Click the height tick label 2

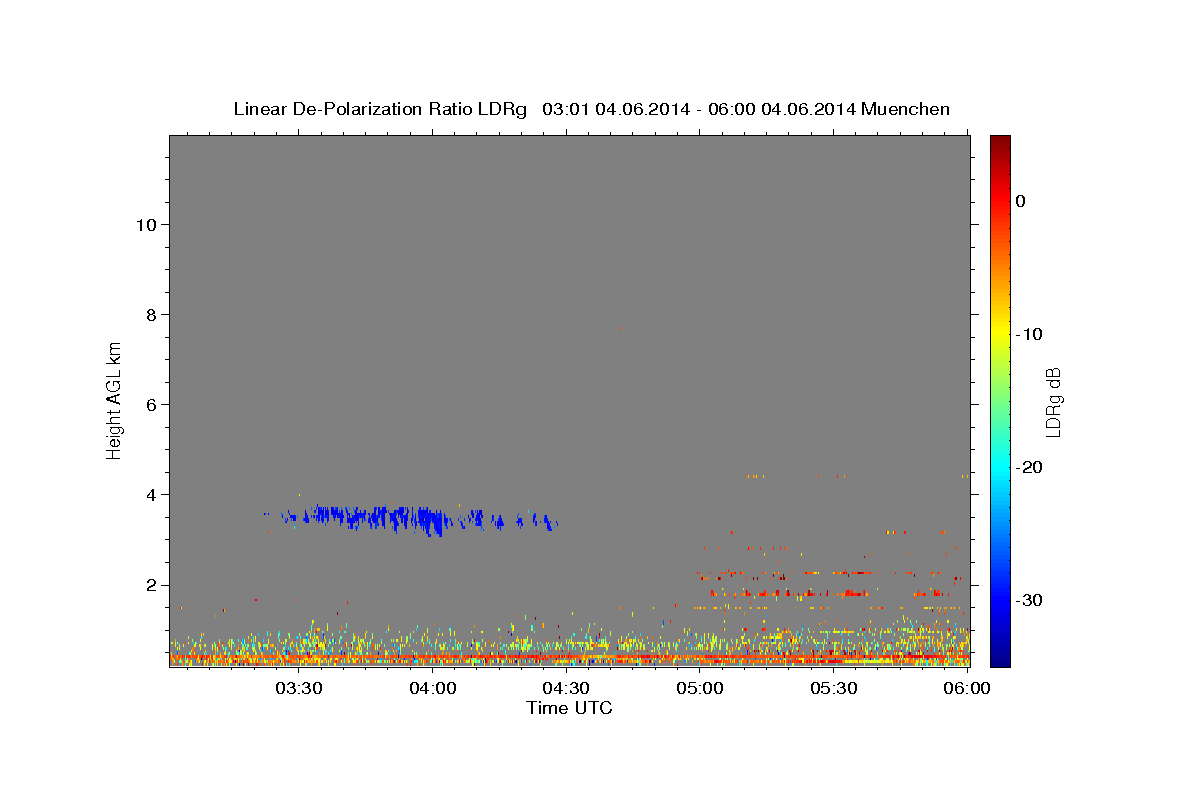(150, 585)
